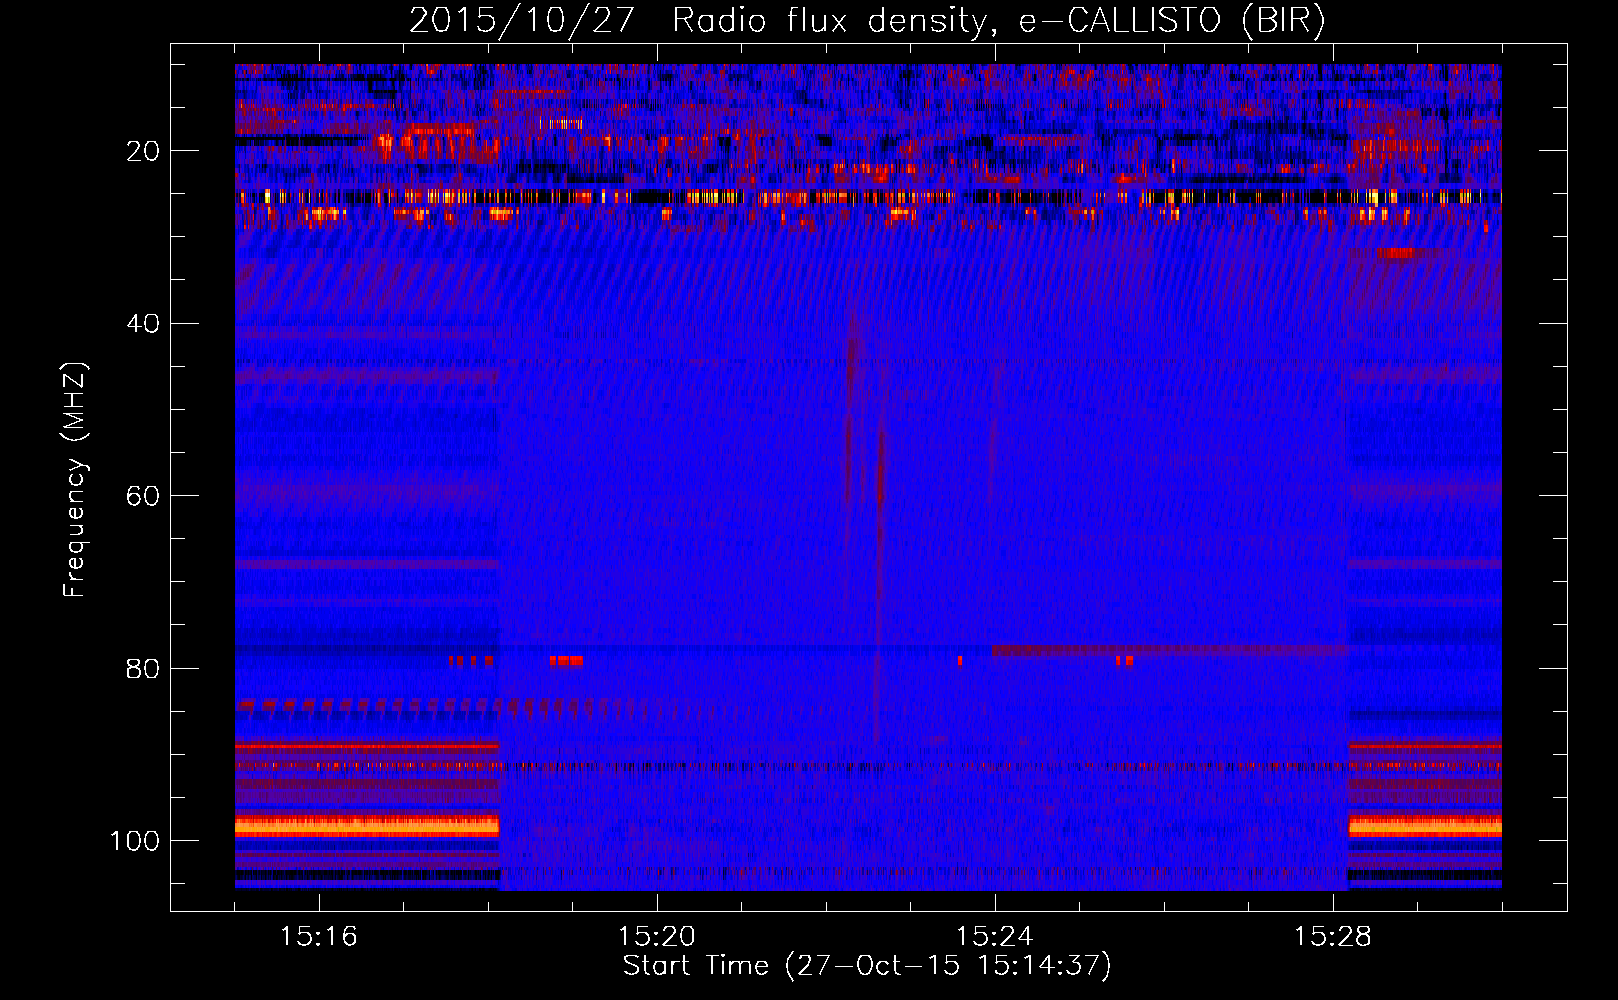
Task: Click the 15:24 time tick label
Action: pyautogui.click(x=995, y=937)
